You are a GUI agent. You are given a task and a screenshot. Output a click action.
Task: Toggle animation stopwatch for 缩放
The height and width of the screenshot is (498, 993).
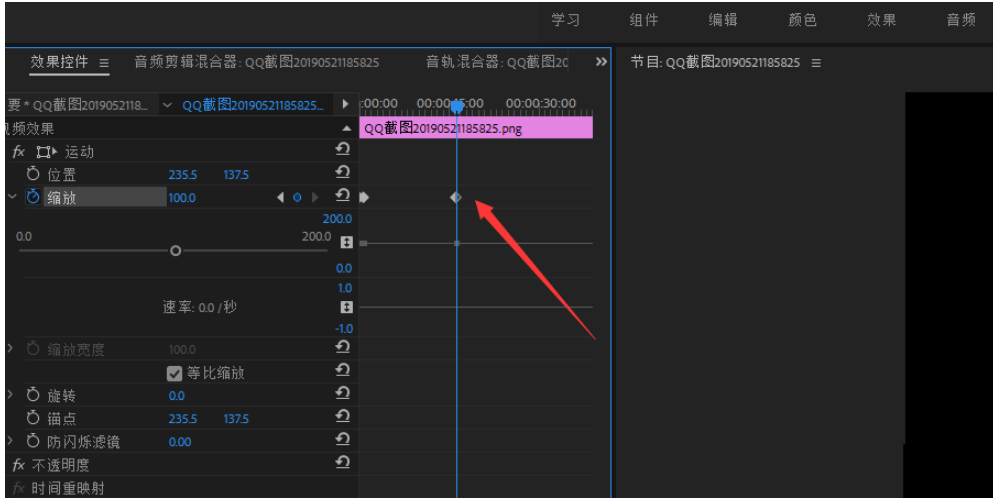pyautogui.click(x=33, y=197)
